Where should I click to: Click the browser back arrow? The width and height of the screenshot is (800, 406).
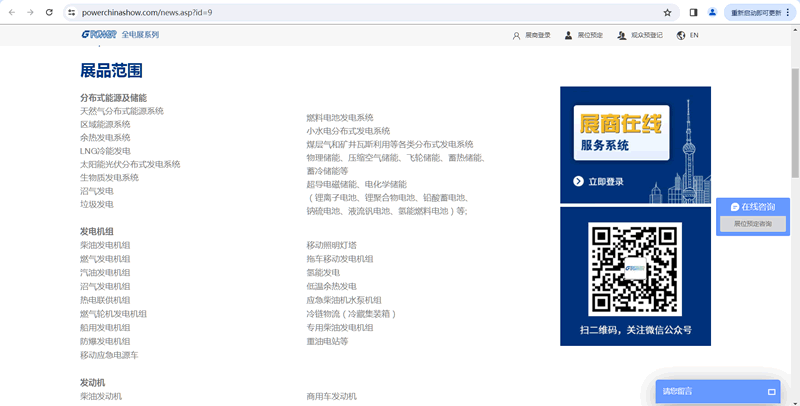pos(10,12)
